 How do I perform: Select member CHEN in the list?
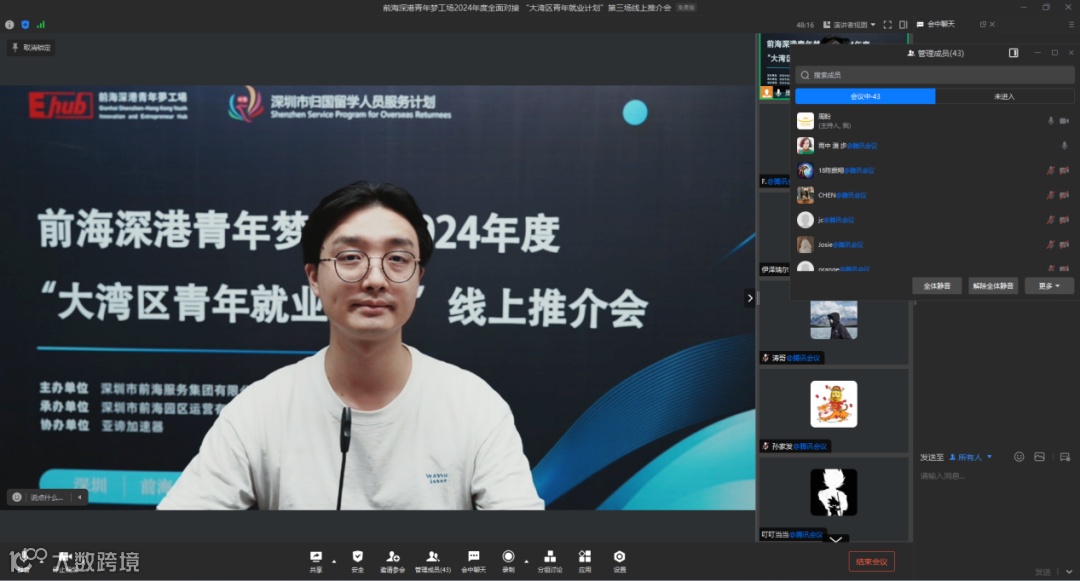tap(935, 195)
